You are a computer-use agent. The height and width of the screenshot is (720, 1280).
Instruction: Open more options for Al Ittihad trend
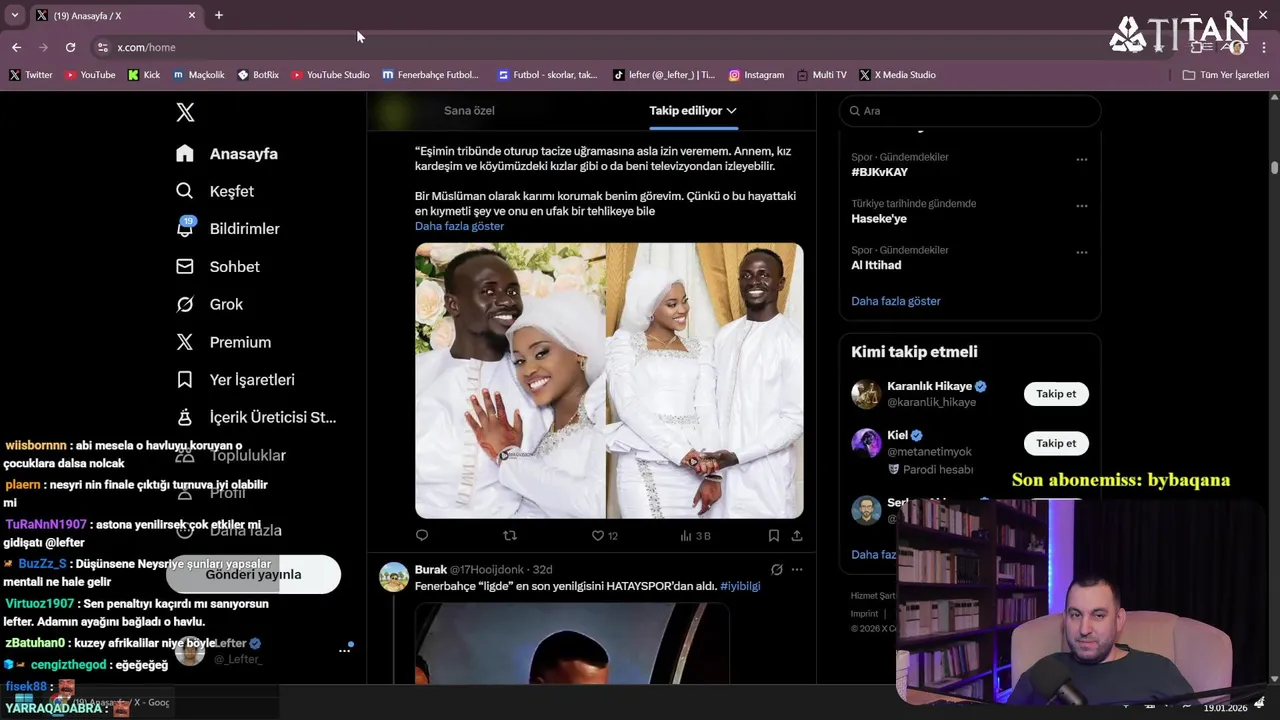pos(1081,252)
